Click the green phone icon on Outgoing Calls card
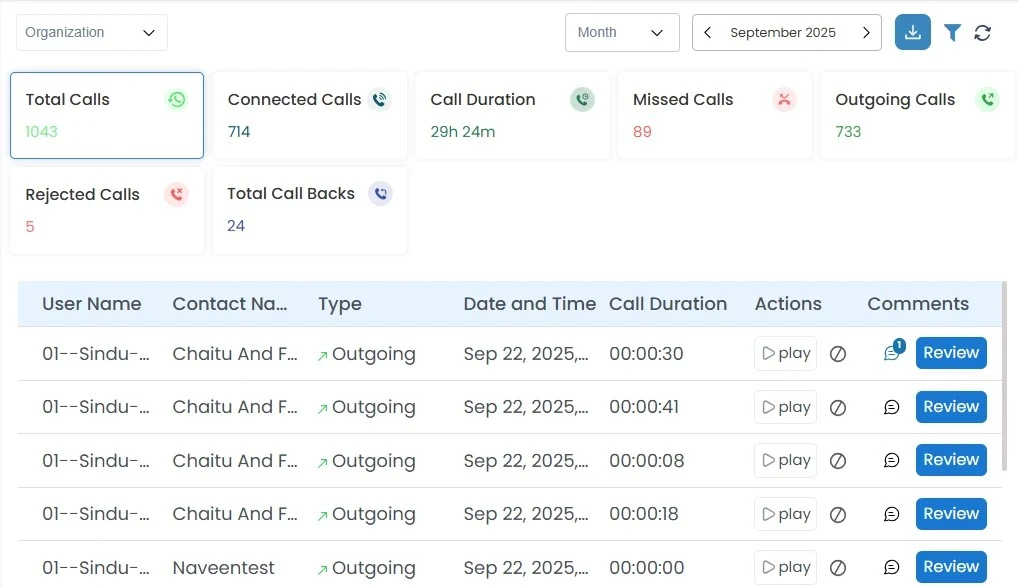Image resolution: width=1019 pixels, height=587 pixels. [987, 99]
